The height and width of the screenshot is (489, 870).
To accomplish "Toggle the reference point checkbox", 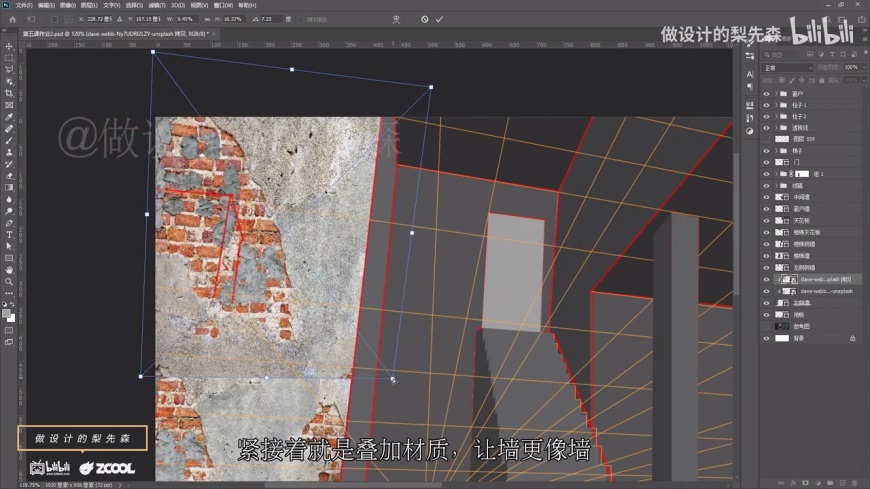I will [x=54, y=19].
